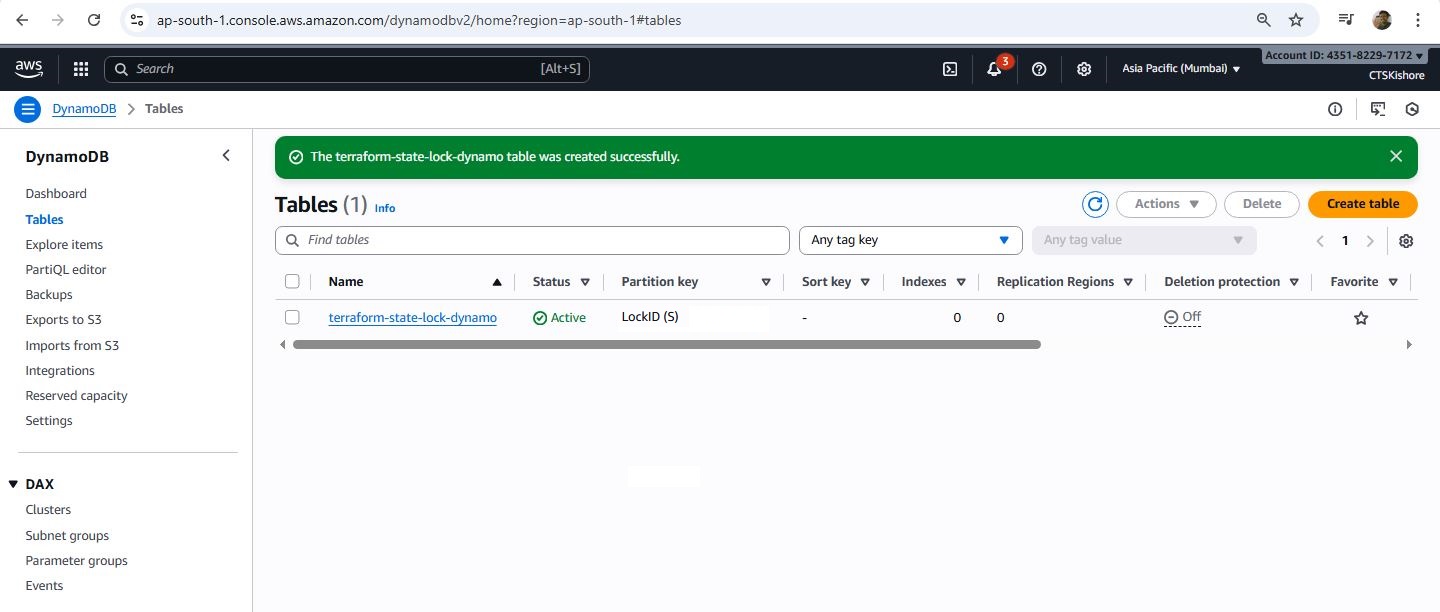The width and height of the screenshot is (1440, 612).
Task: Select all tables header checkbox
Action: click(x=292, y=282)
